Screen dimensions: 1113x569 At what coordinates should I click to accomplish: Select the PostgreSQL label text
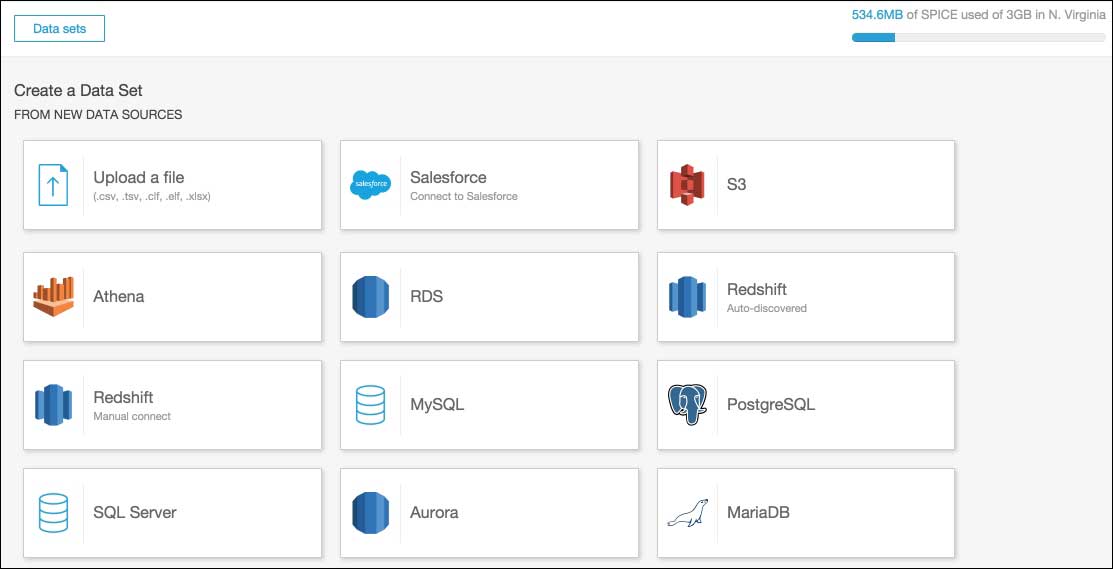771,405
